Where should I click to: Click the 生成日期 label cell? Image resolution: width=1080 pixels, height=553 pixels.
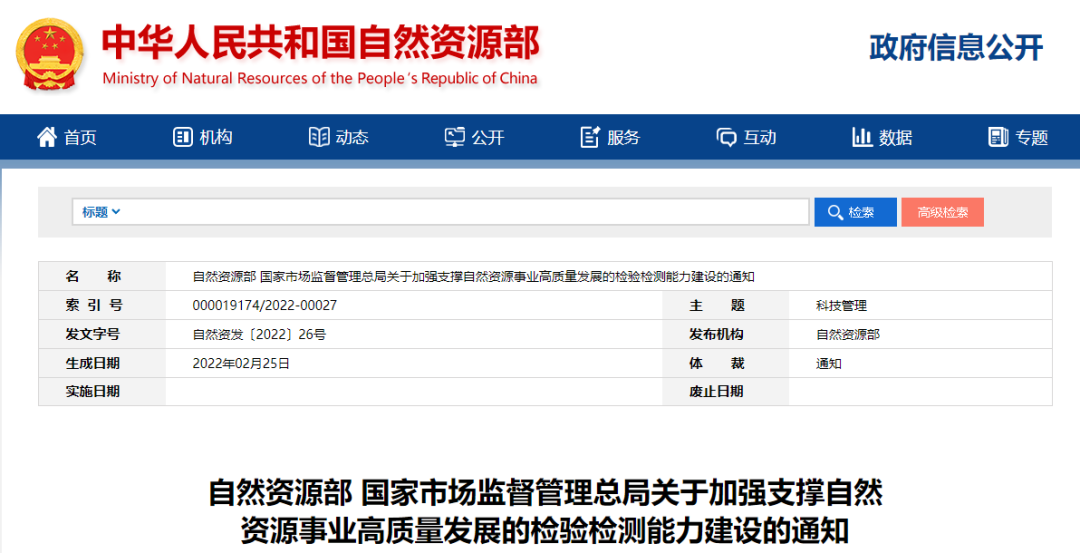(102, 363)
